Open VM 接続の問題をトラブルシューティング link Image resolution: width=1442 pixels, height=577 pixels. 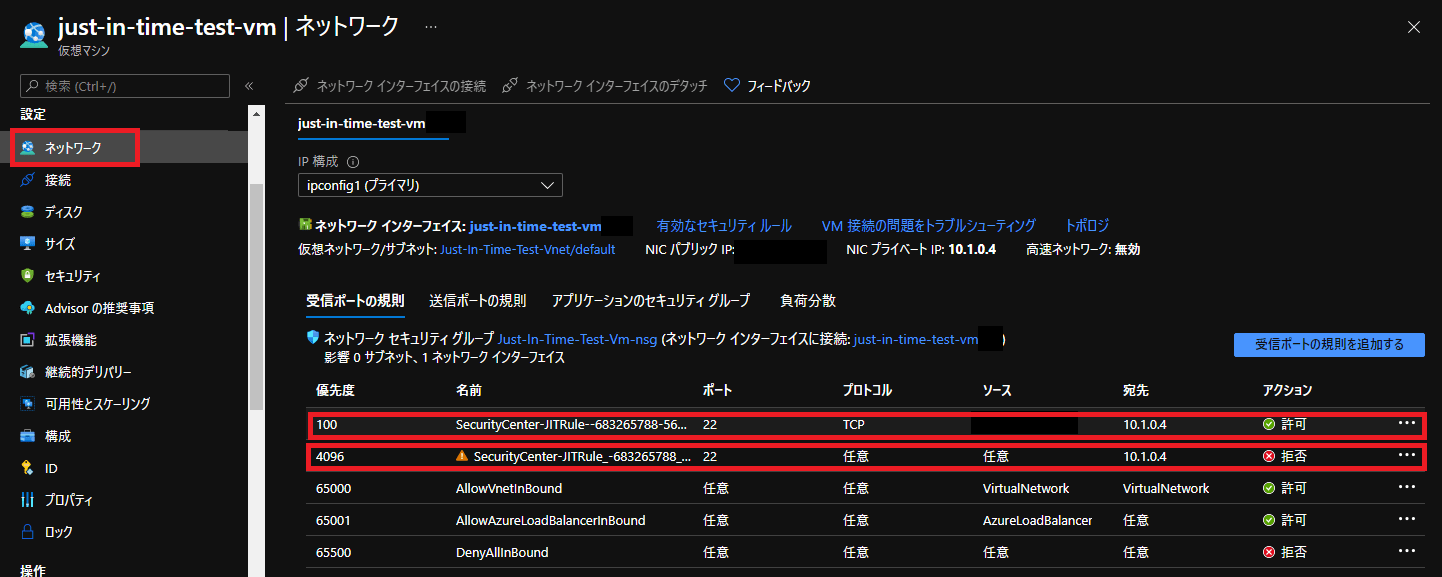click(x=929, y=226)
